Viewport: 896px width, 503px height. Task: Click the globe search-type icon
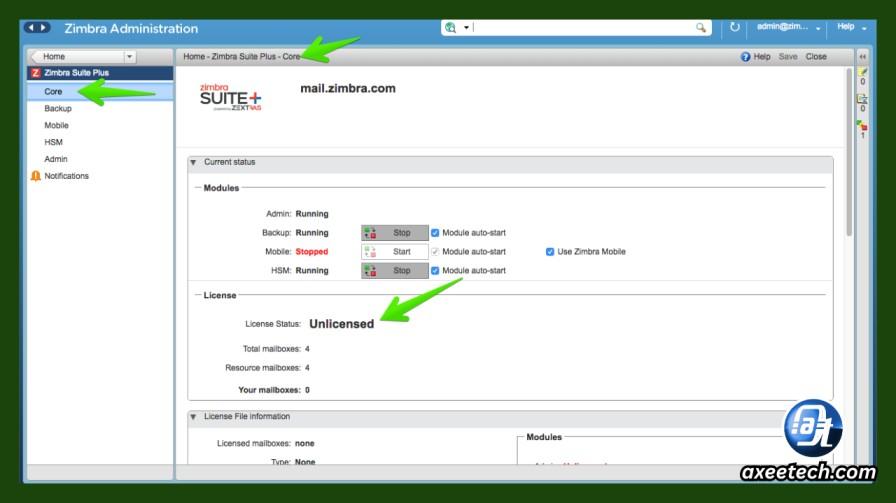click(x=451, y=27)
